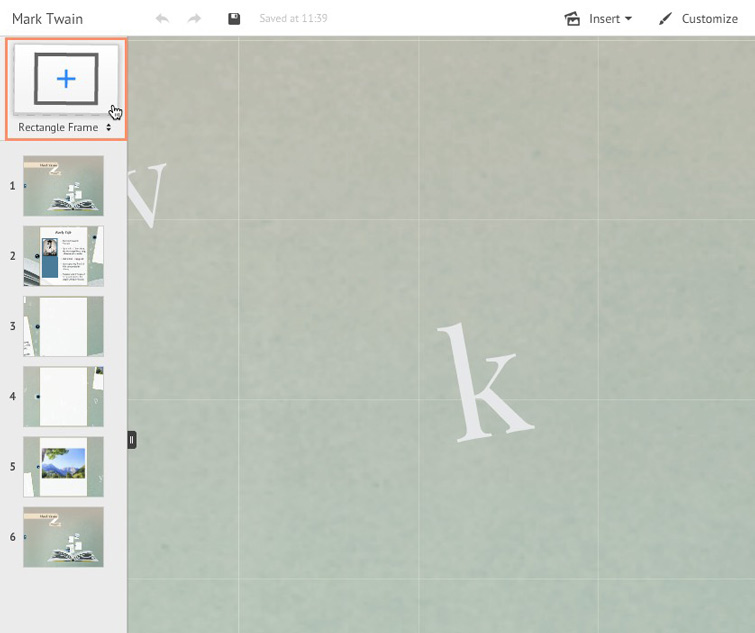
Task: Click the number 3 path step label
Action: click(12, 326)
